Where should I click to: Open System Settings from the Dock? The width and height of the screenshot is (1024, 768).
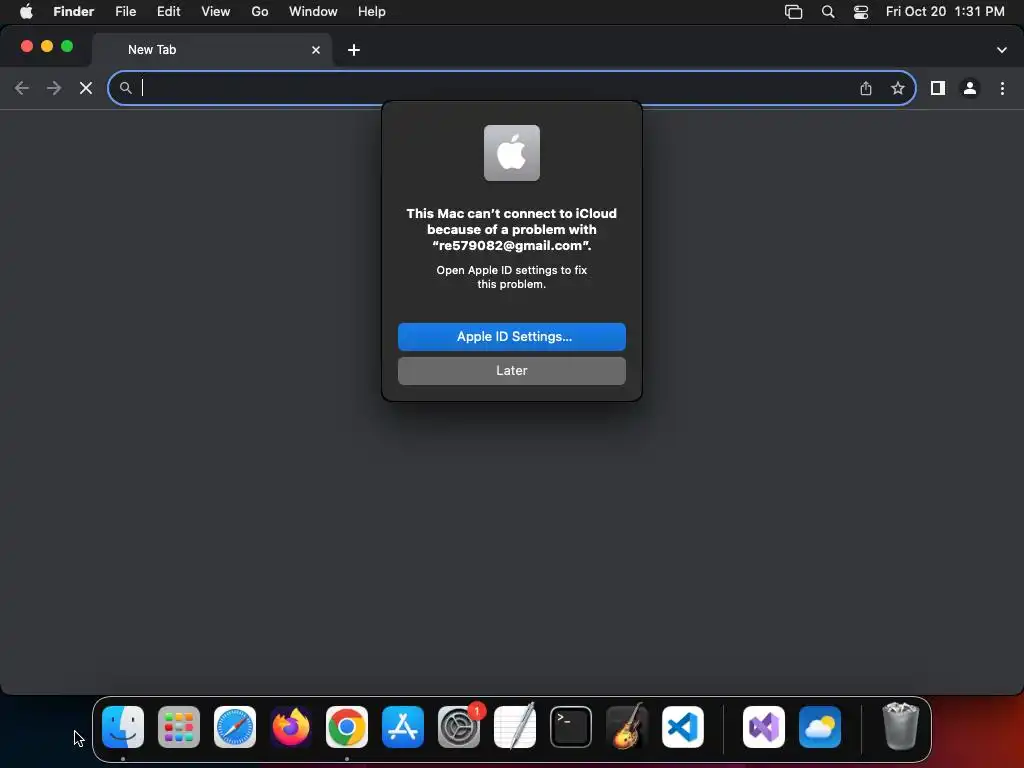(458, 727)
